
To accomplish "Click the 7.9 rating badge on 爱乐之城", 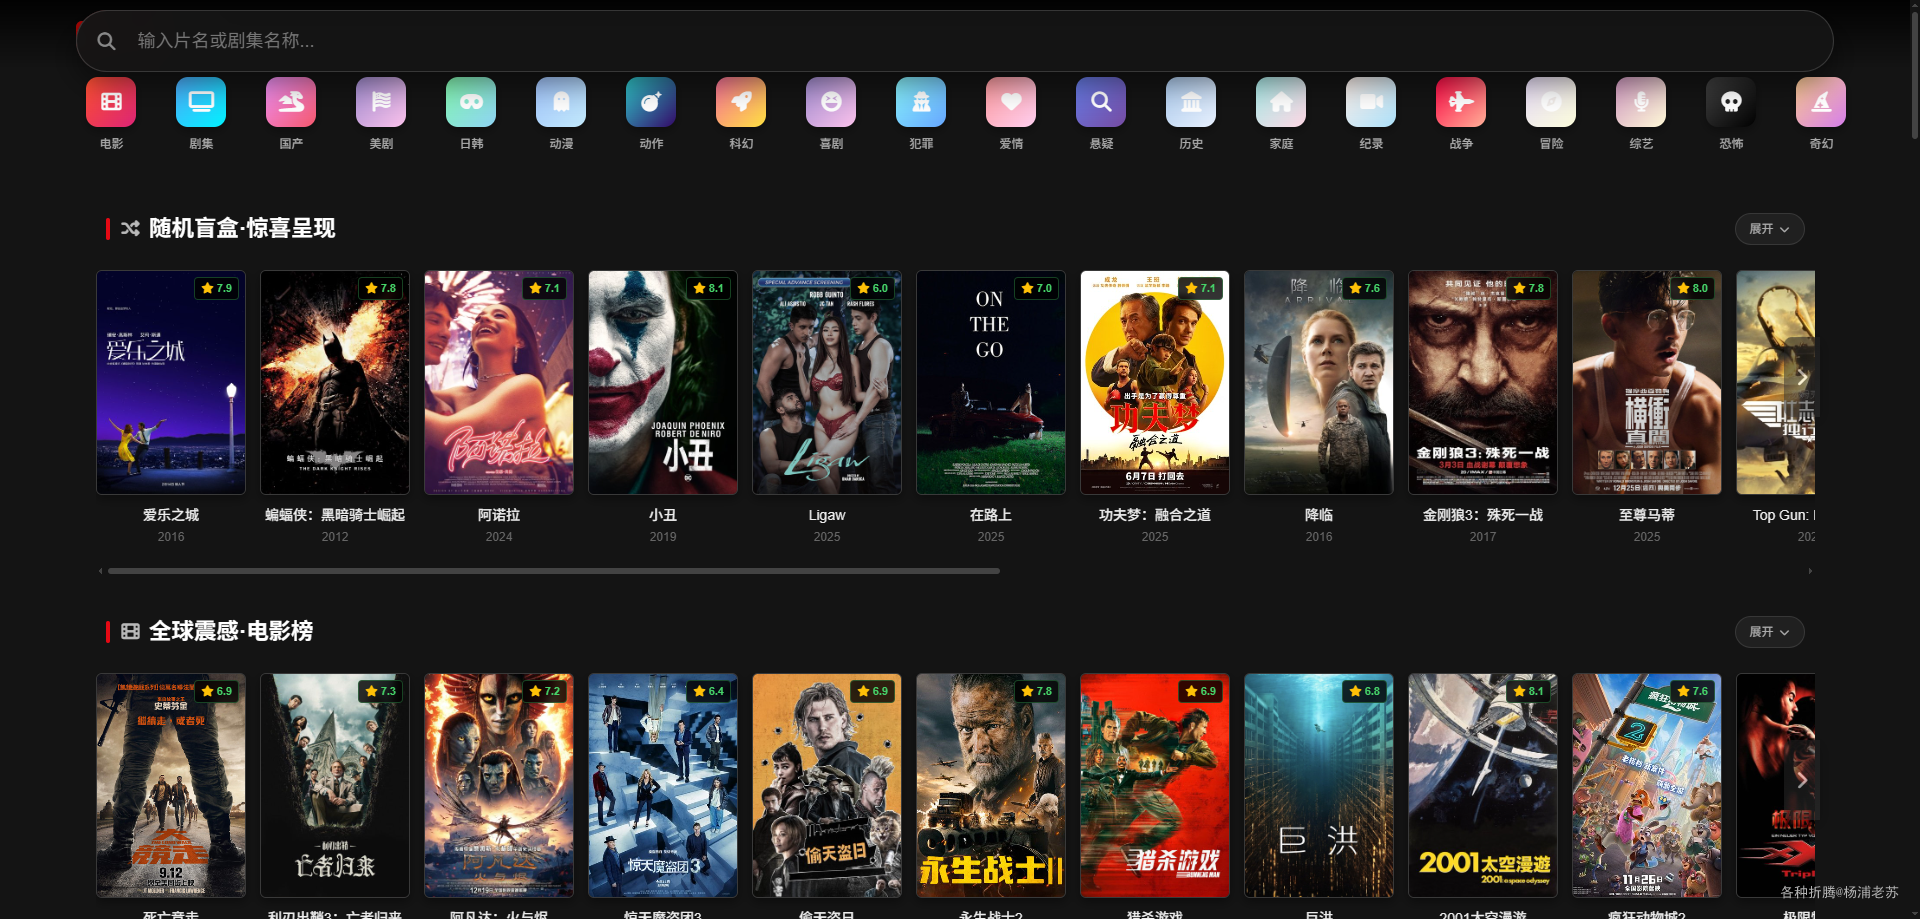I will click(217, 288).
